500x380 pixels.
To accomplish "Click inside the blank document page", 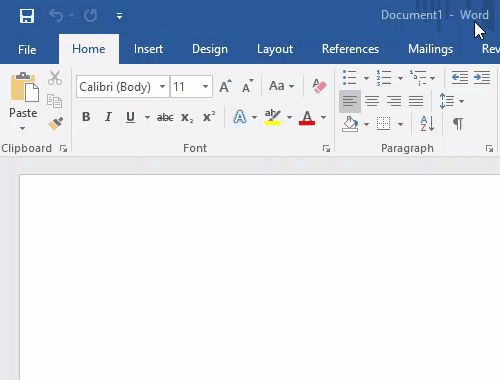I will pyautogui.click(x=260, y=277).
